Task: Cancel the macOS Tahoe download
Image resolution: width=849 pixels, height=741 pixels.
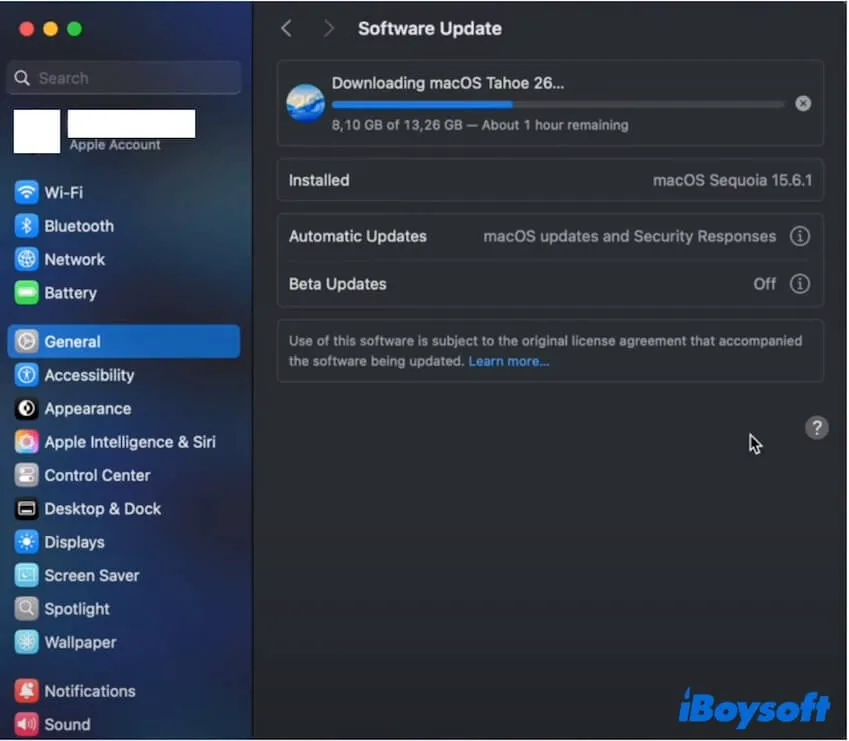Action: click(803, 104)
